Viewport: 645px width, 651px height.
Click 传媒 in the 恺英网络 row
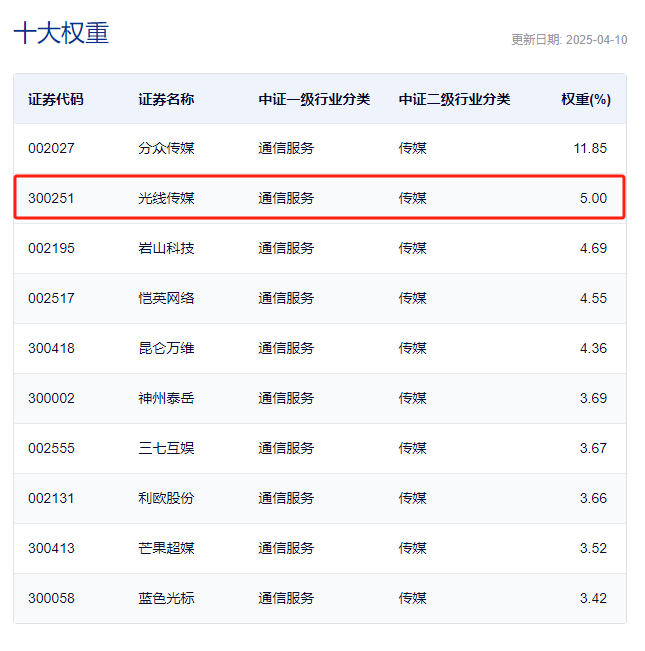tap(413, 298)
